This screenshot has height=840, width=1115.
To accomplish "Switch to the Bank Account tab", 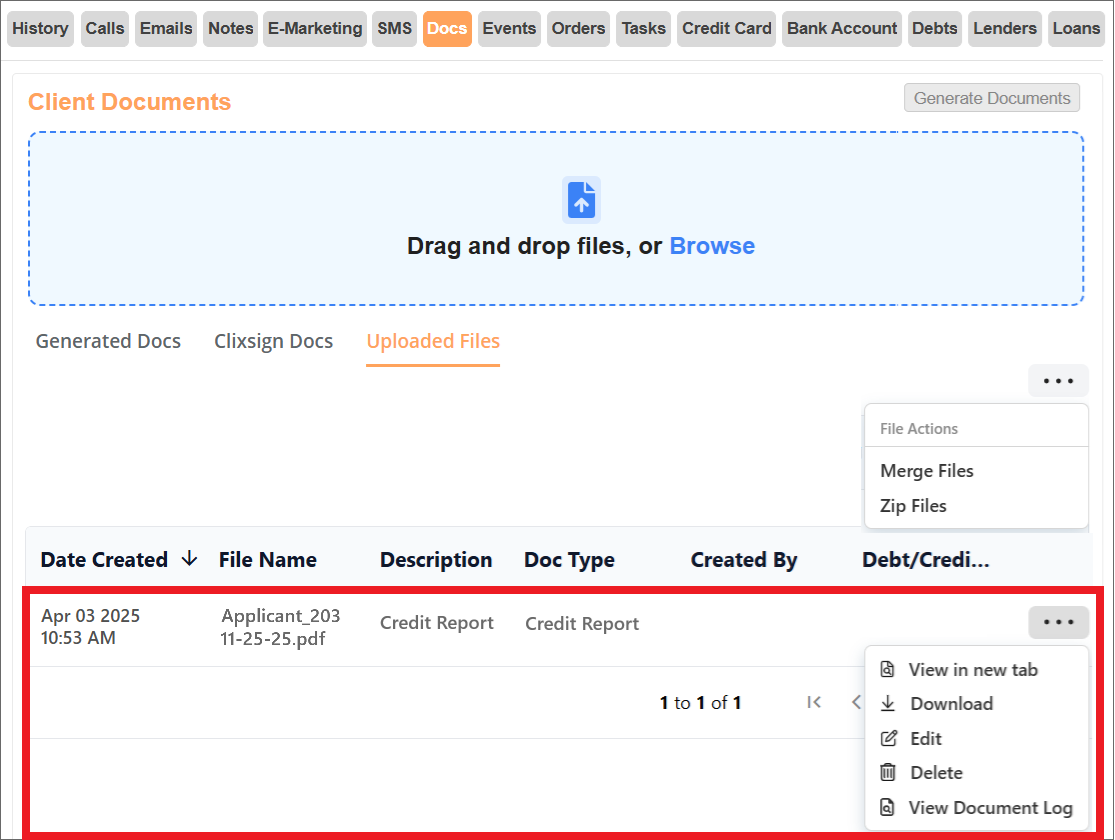I will pyautogui.click(x=841, y=29).
